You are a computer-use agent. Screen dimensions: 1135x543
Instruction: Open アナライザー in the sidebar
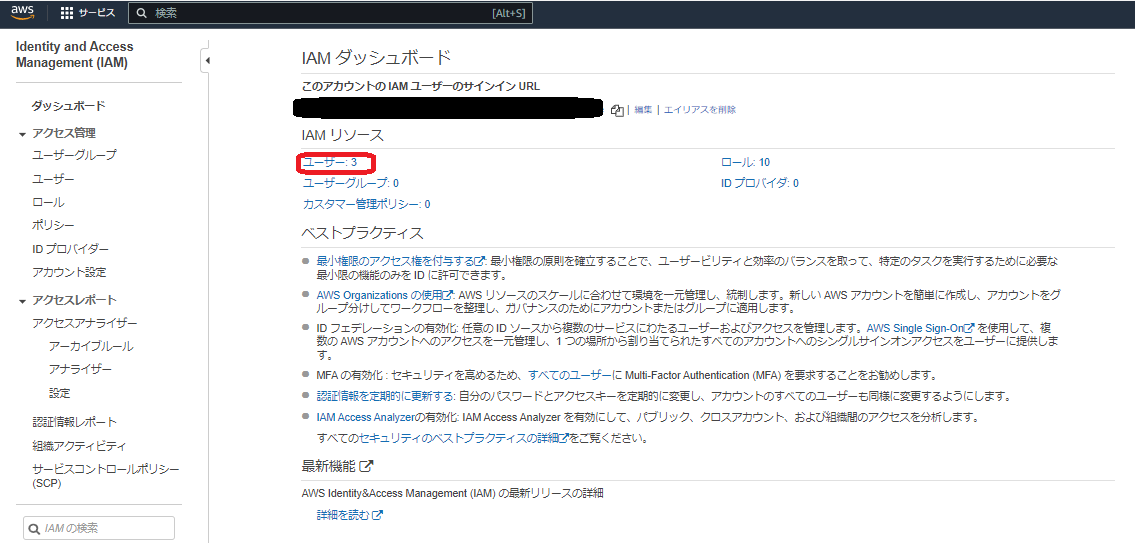(x=80, y=369)
